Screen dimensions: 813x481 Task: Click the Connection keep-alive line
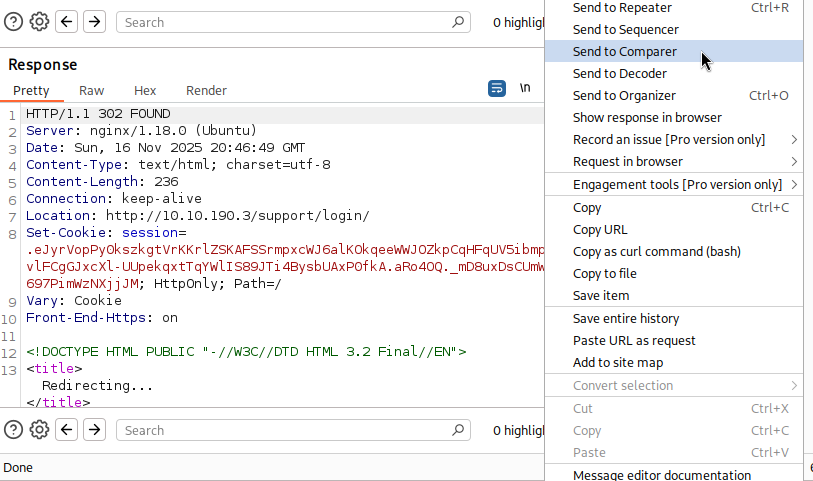coord(114,199)
